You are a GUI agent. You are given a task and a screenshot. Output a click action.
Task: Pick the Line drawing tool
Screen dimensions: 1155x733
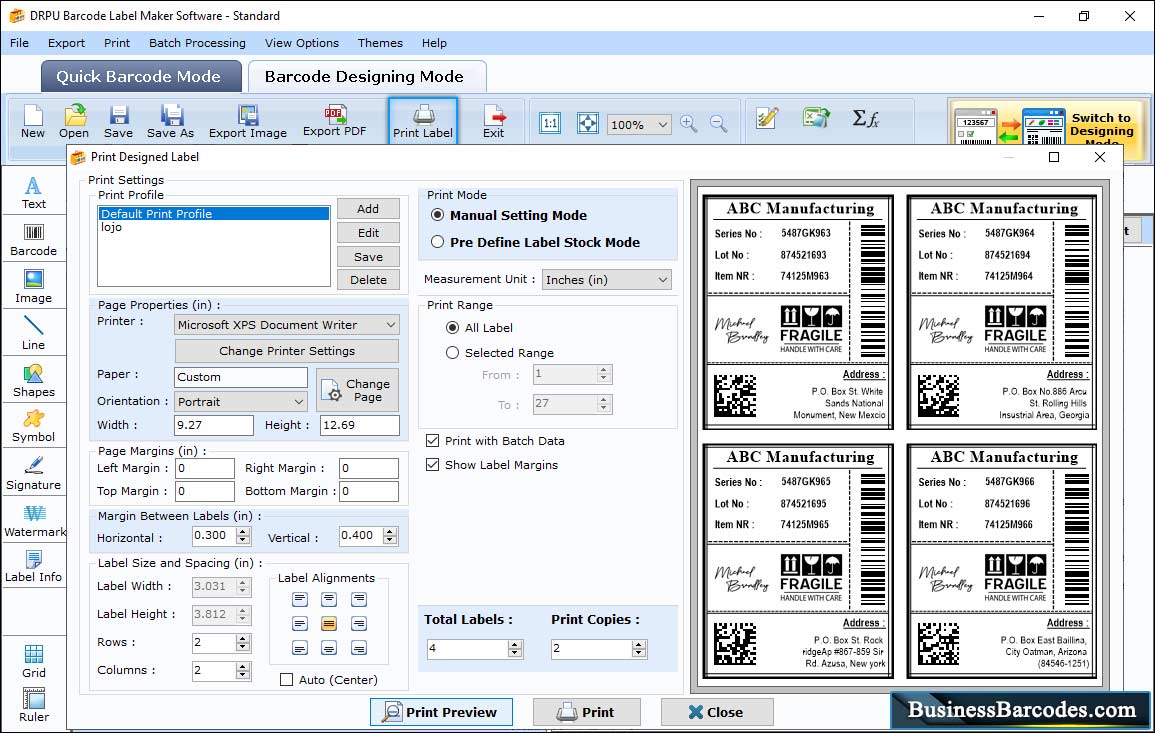(x=33, y=333)
